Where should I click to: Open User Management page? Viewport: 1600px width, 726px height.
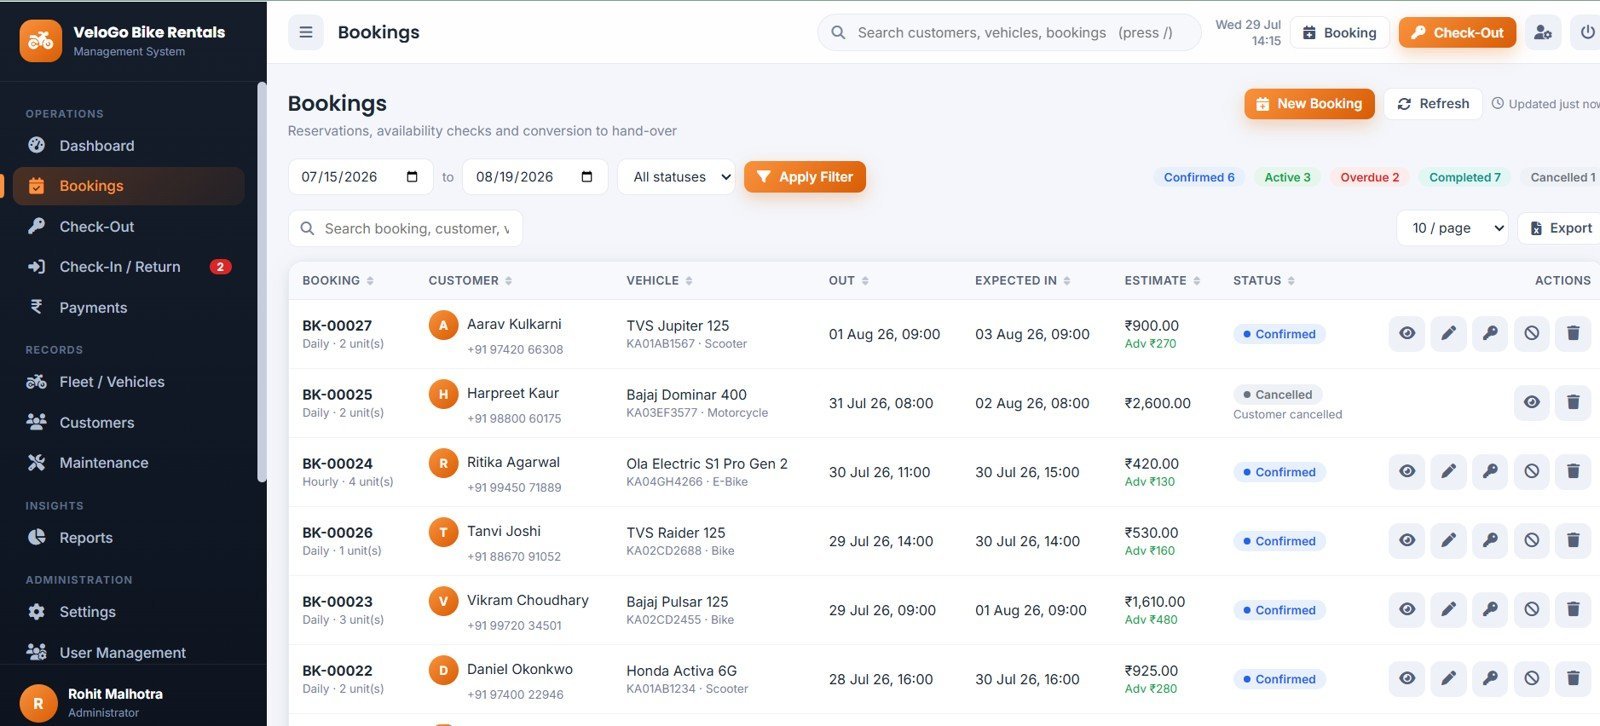[x=129, y=652]
